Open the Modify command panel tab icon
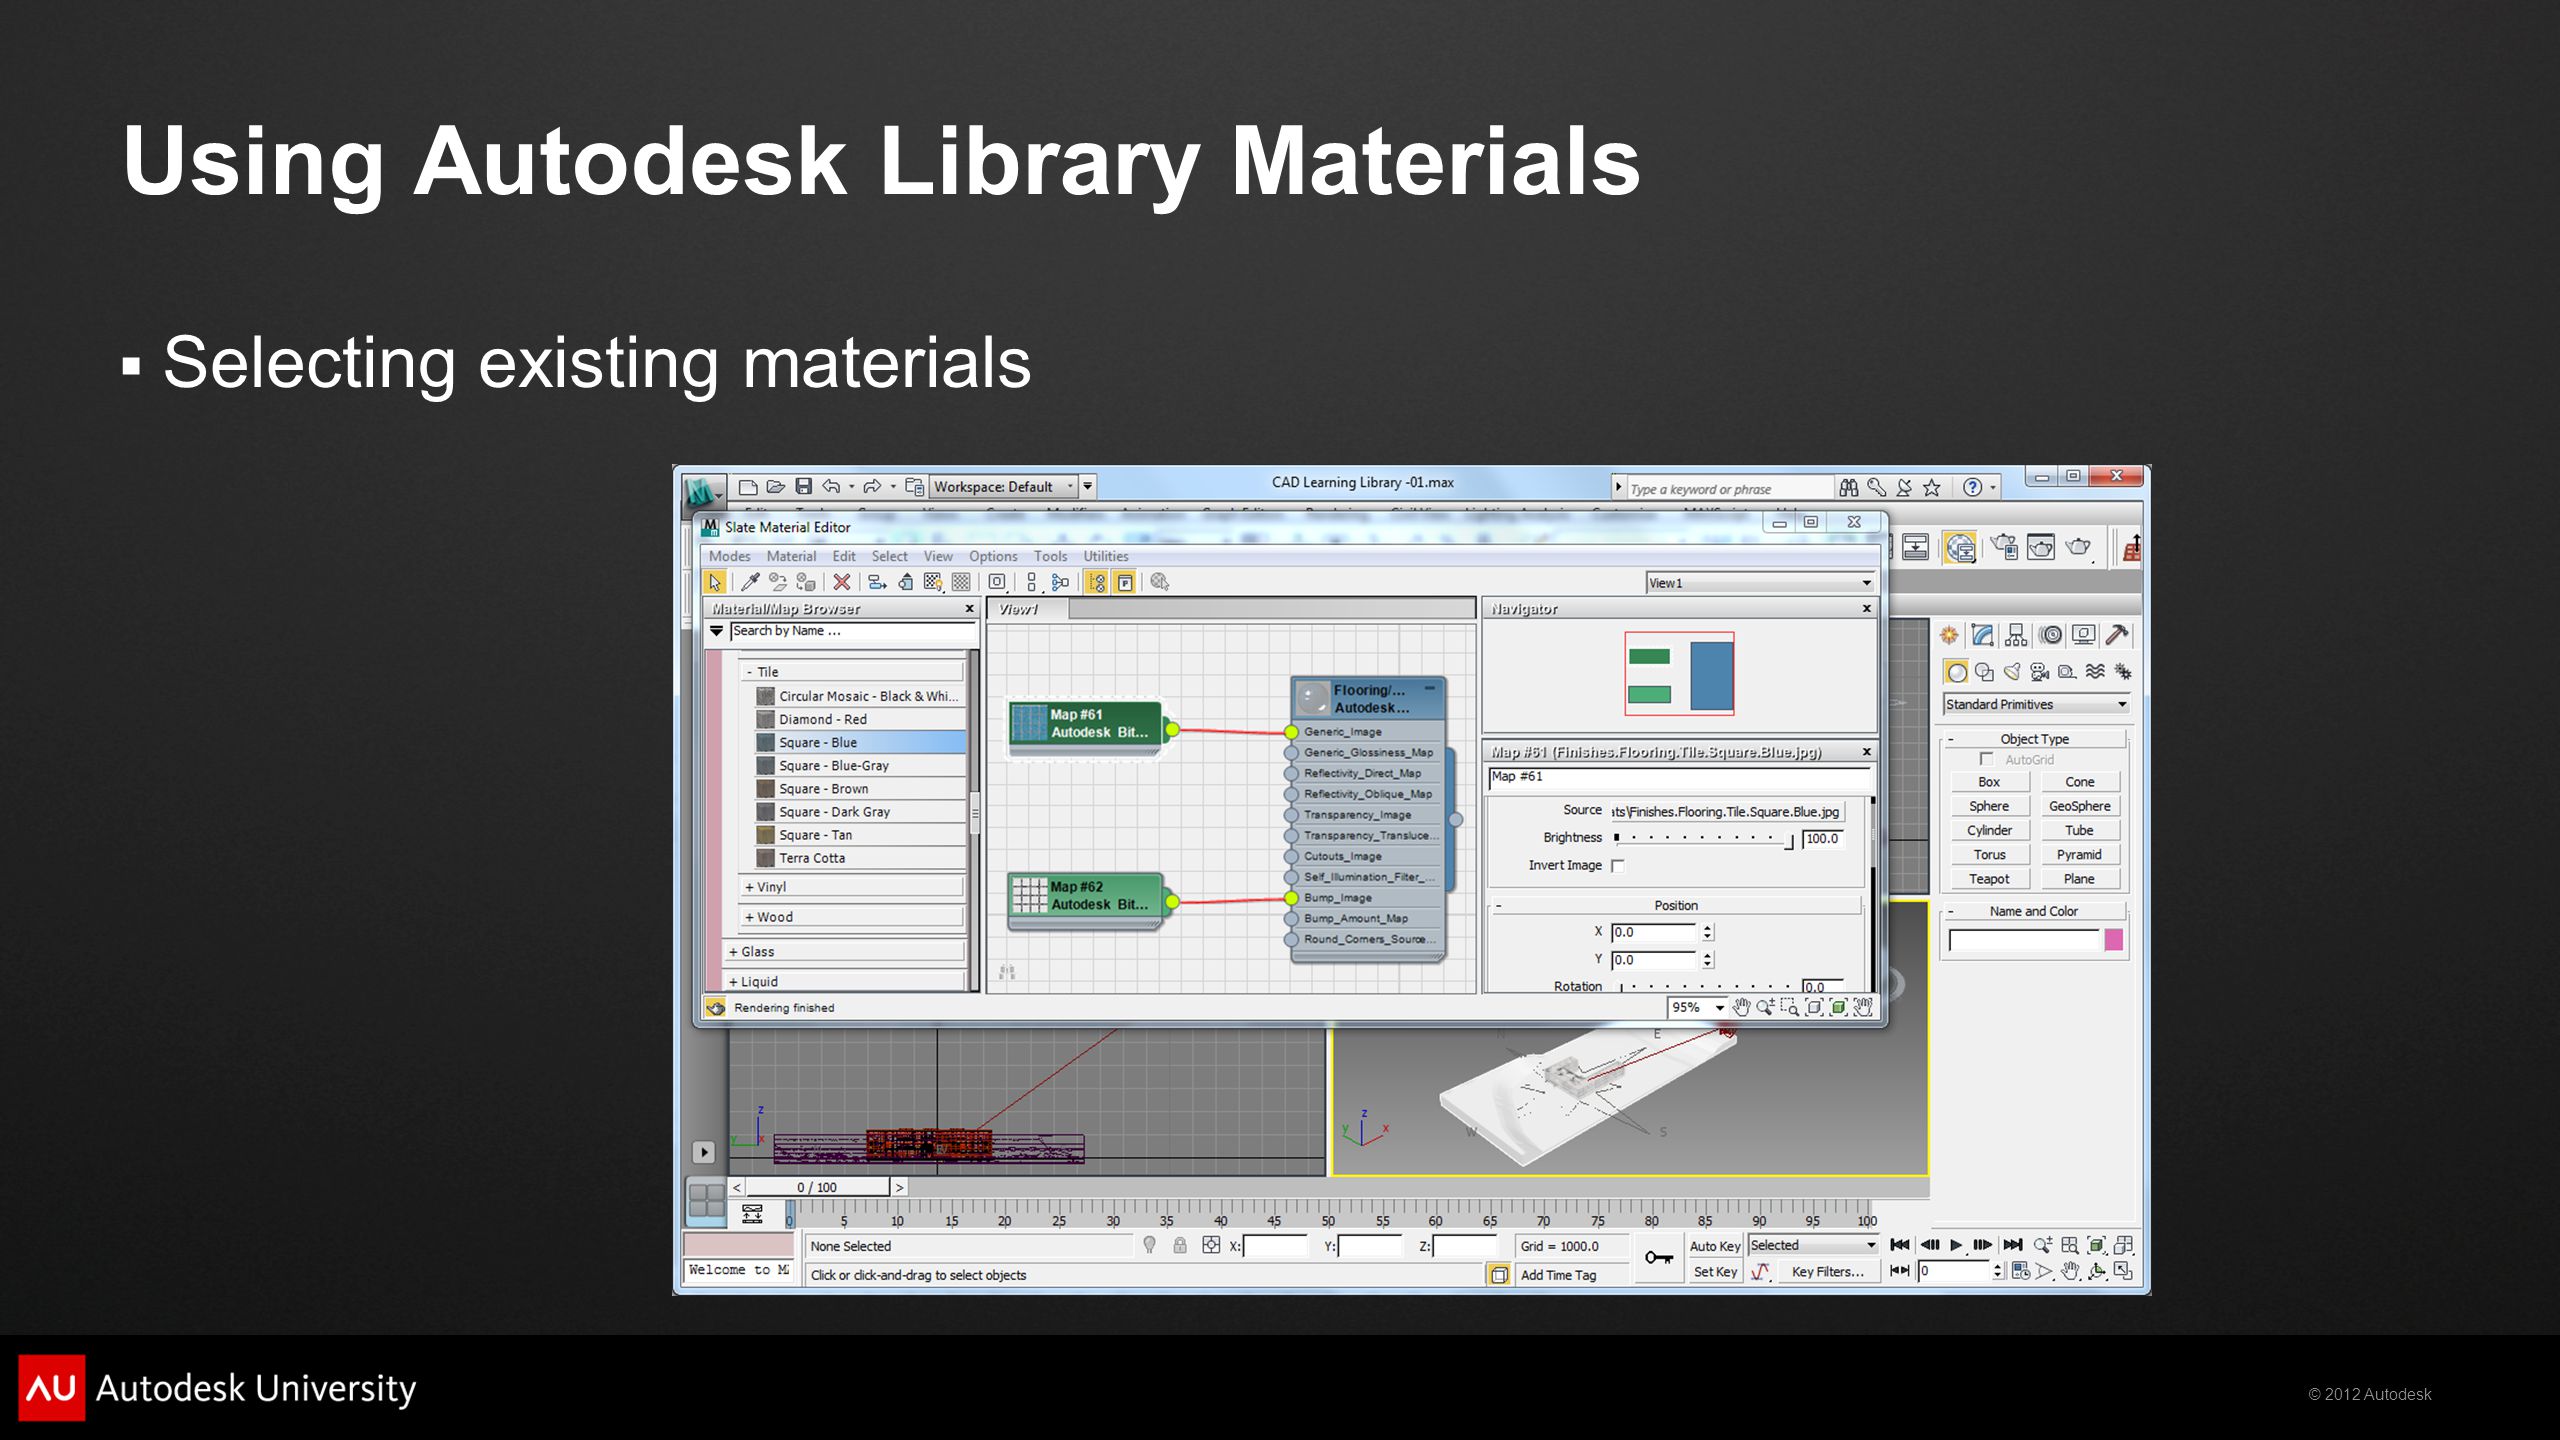The height and width of the screenshot is (1440, 2560). tap(1982, 635)
